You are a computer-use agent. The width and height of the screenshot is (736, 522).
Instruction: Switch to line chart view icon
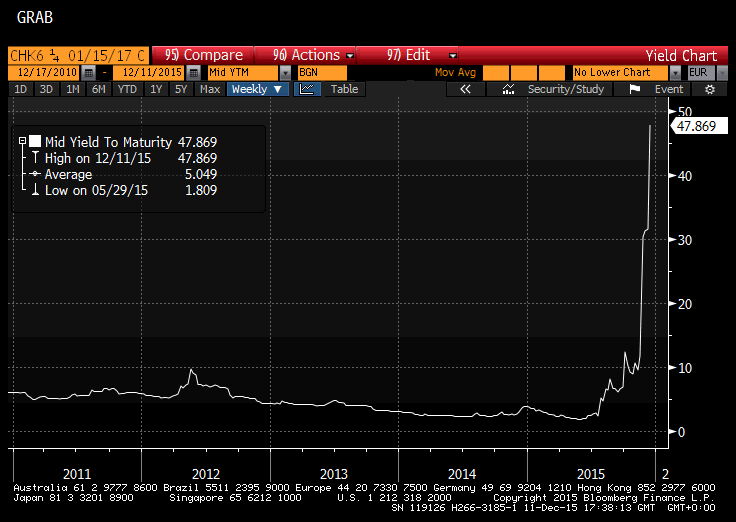(307, 89)
